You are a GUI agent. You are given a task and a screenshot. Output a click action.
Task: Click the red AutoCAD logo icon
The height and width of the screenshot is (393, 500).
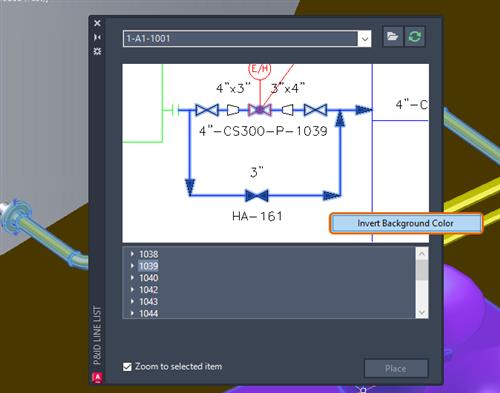pos(97,377)
